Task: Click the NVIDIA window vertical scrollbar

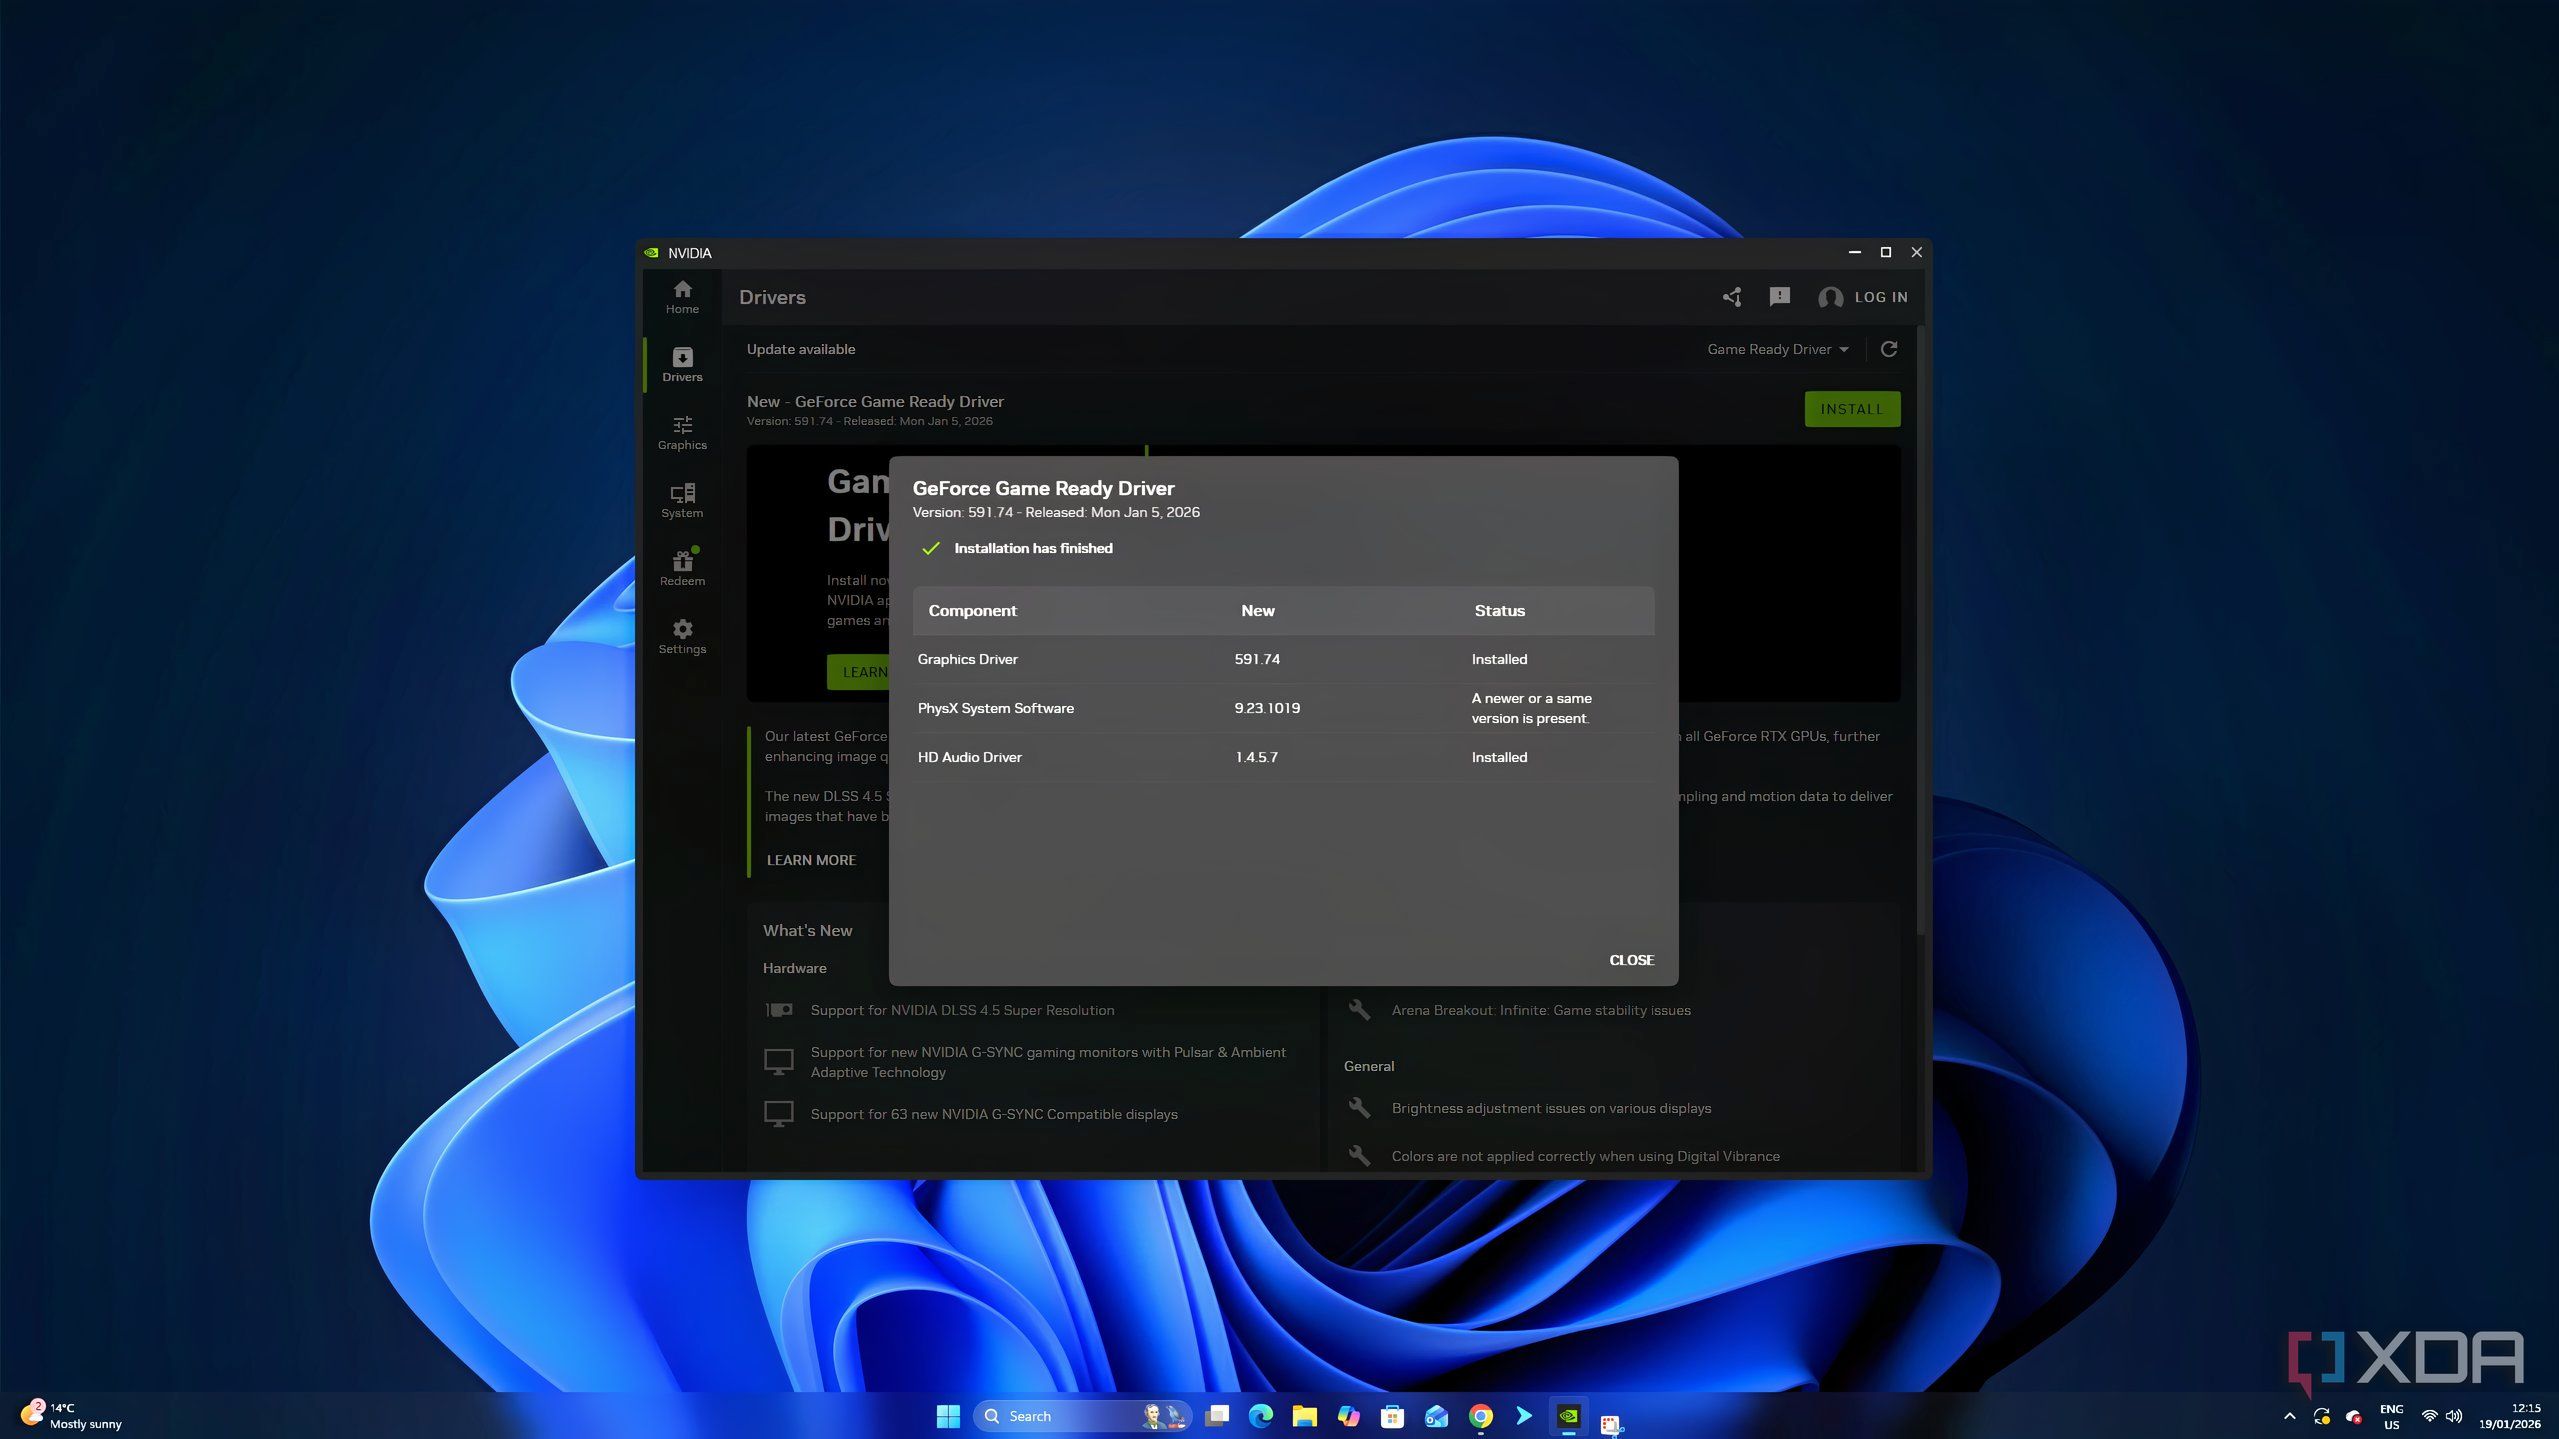Action: click(1920, 630)
